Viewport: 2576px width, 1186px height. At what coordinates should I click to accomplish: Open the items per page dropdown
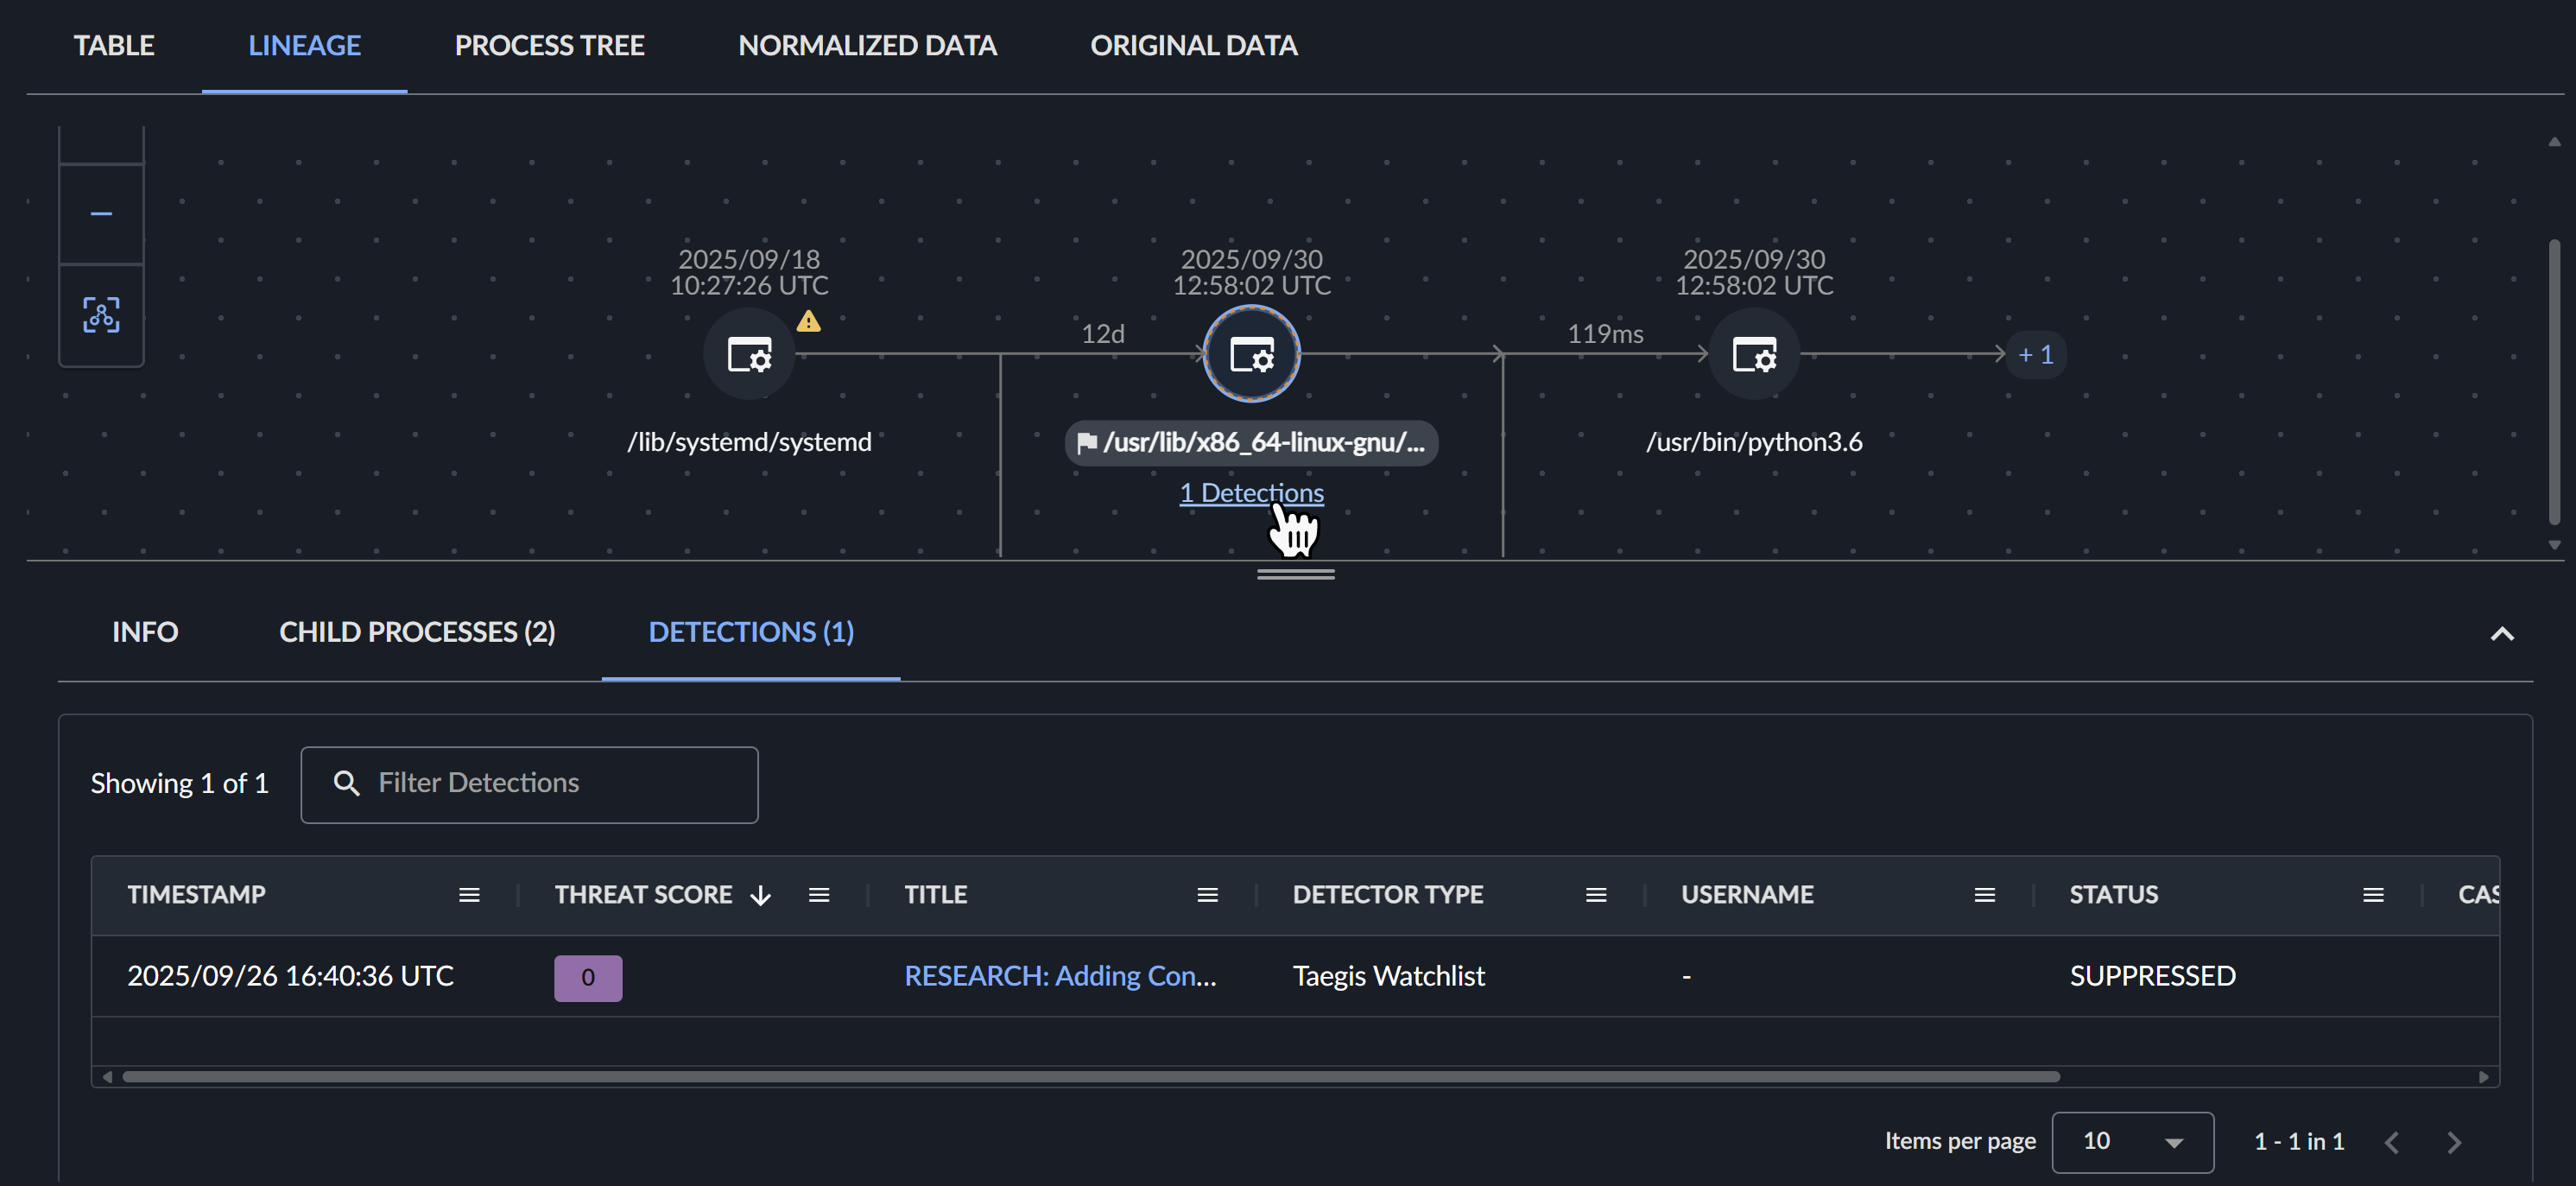(x=2131, y=1142)
